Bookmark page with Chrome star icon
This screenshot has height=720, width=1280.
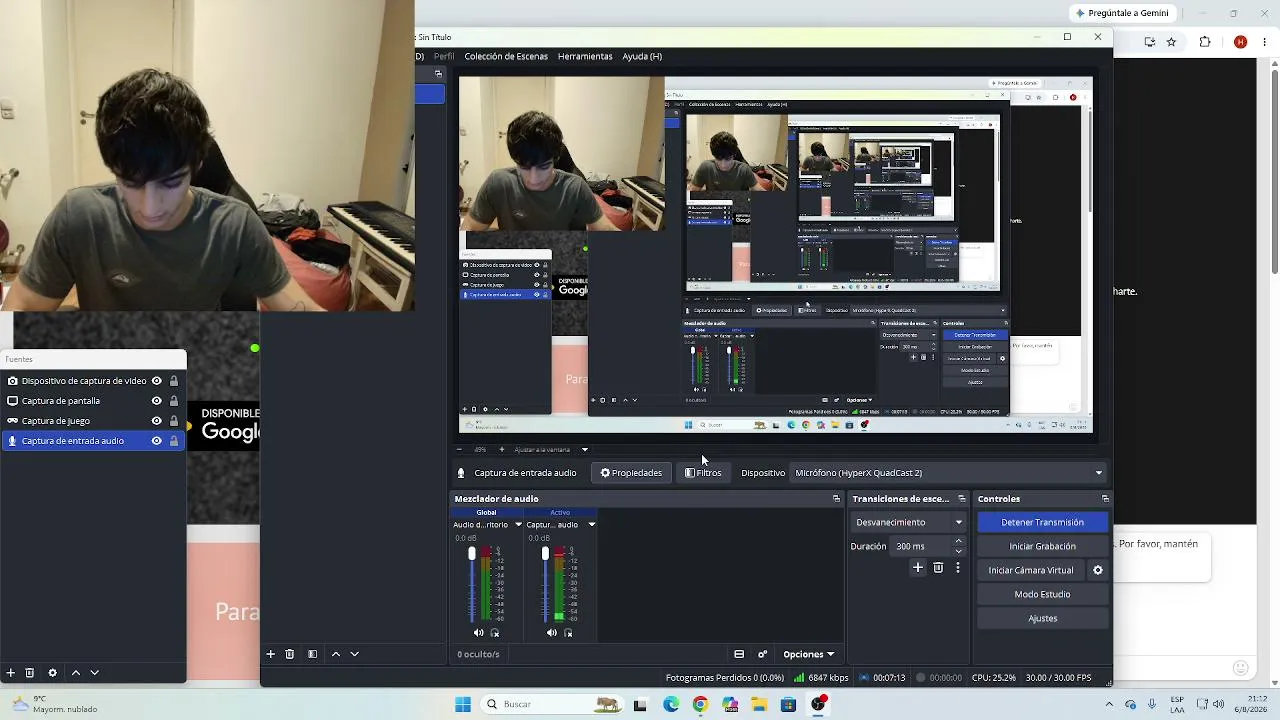tap(1171, 42)
